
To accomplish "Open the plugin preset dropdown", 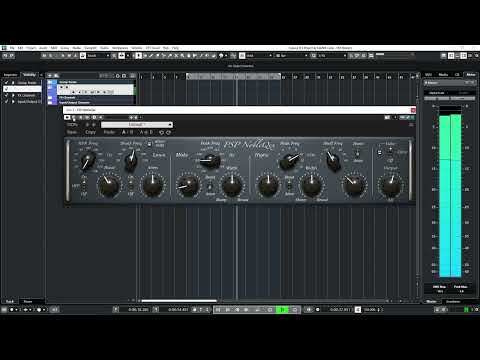I will click(137, 125).
